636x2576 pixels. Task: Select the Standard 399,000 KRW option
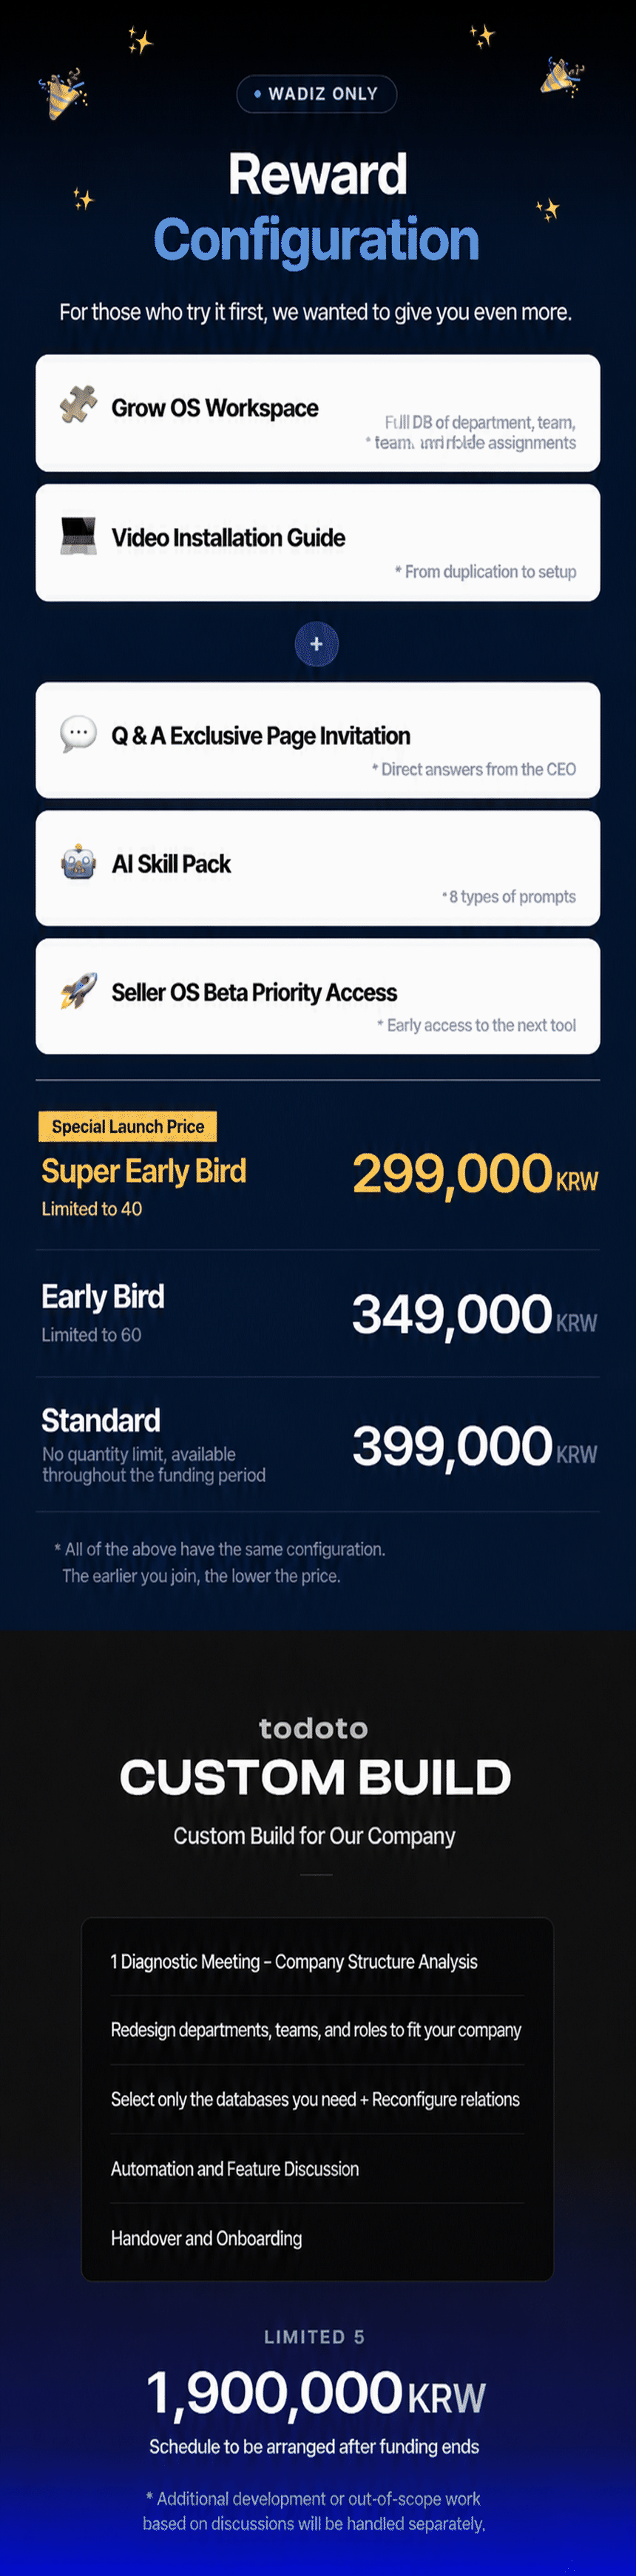[318, 1445]
